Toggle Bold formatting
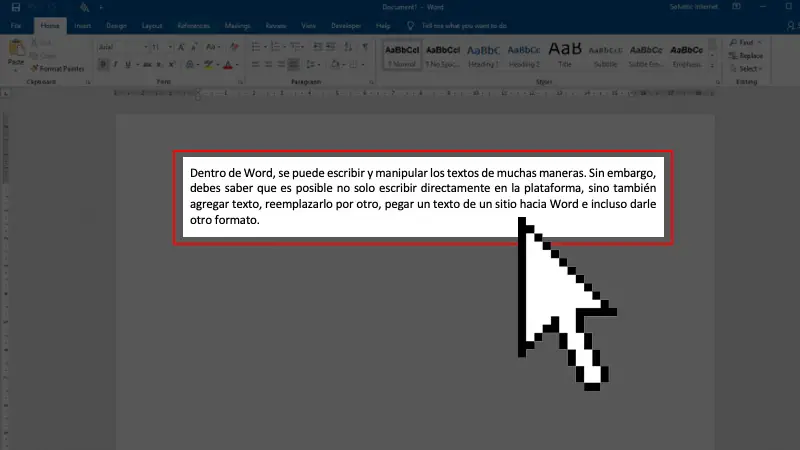The height and width of the screenshot is (450, 800). click(x=103, y=64)
